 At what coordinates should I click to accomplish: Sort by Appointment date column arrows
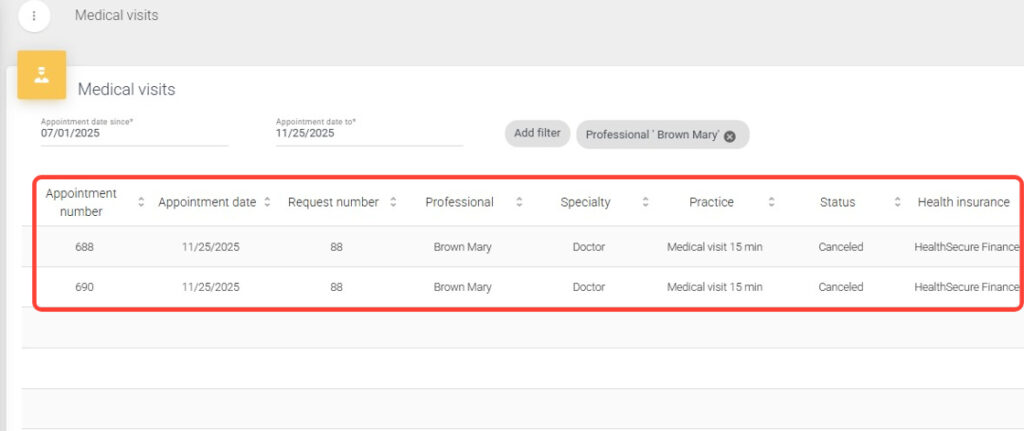[267, 202]
